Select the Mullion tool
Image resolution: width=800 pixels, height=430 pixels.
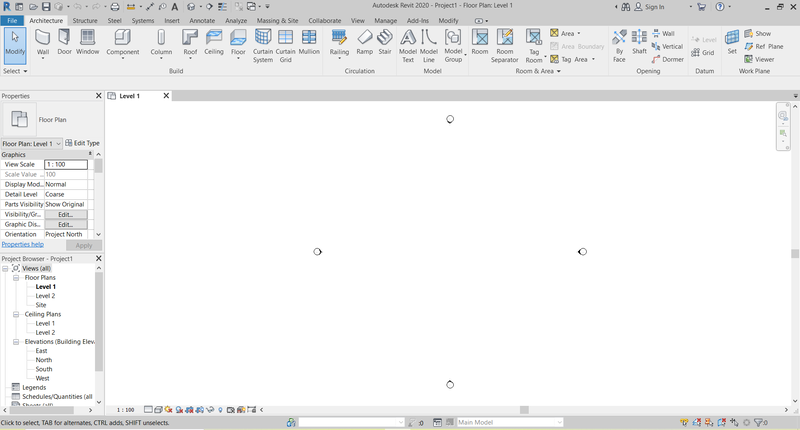(309, 42)
